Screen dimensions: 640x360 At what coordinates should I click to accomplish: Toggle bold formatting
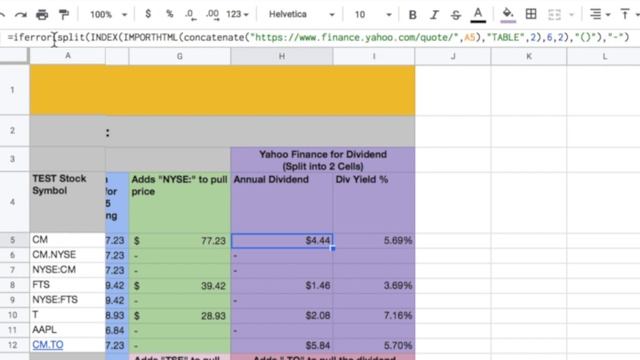(413, 15)
